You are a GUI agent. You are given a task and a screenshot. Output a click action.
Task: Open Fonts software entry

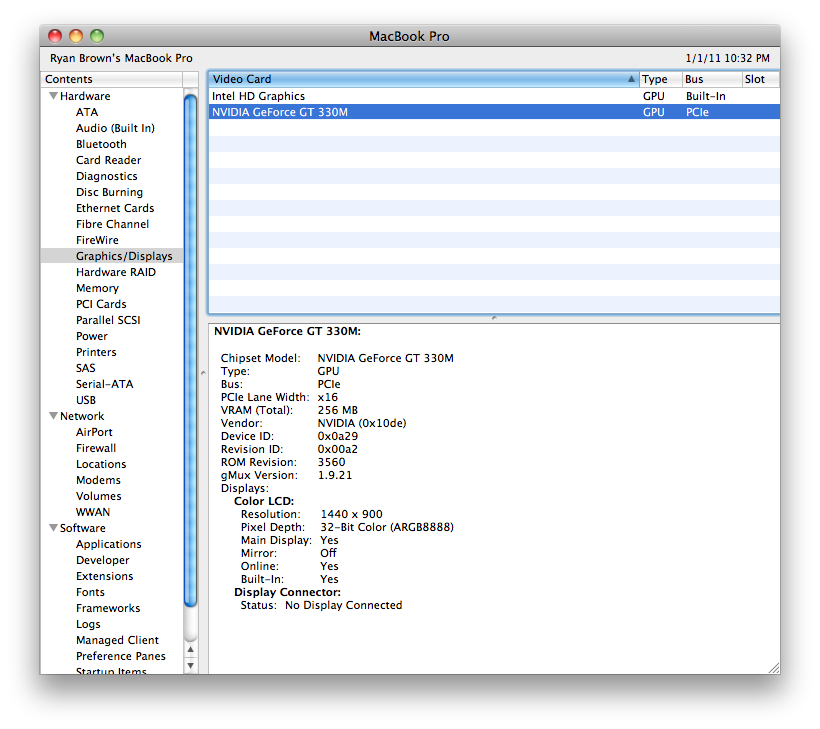coord(90,593)
